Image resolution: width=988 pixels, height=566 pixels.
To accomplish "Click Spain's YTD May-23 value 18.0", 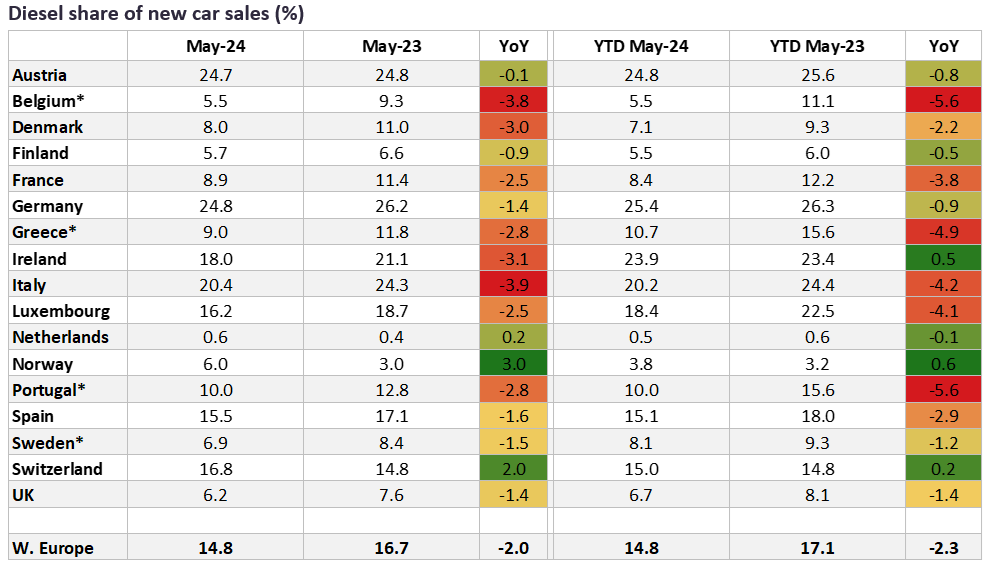I will [817, 416].
